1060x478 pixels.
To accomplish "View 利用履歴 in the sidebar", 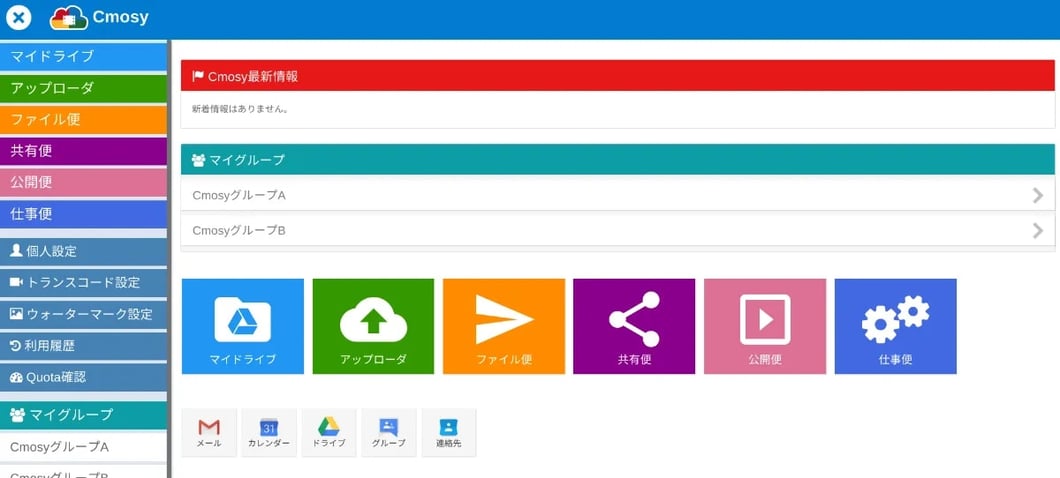I will tap(83, 346).
